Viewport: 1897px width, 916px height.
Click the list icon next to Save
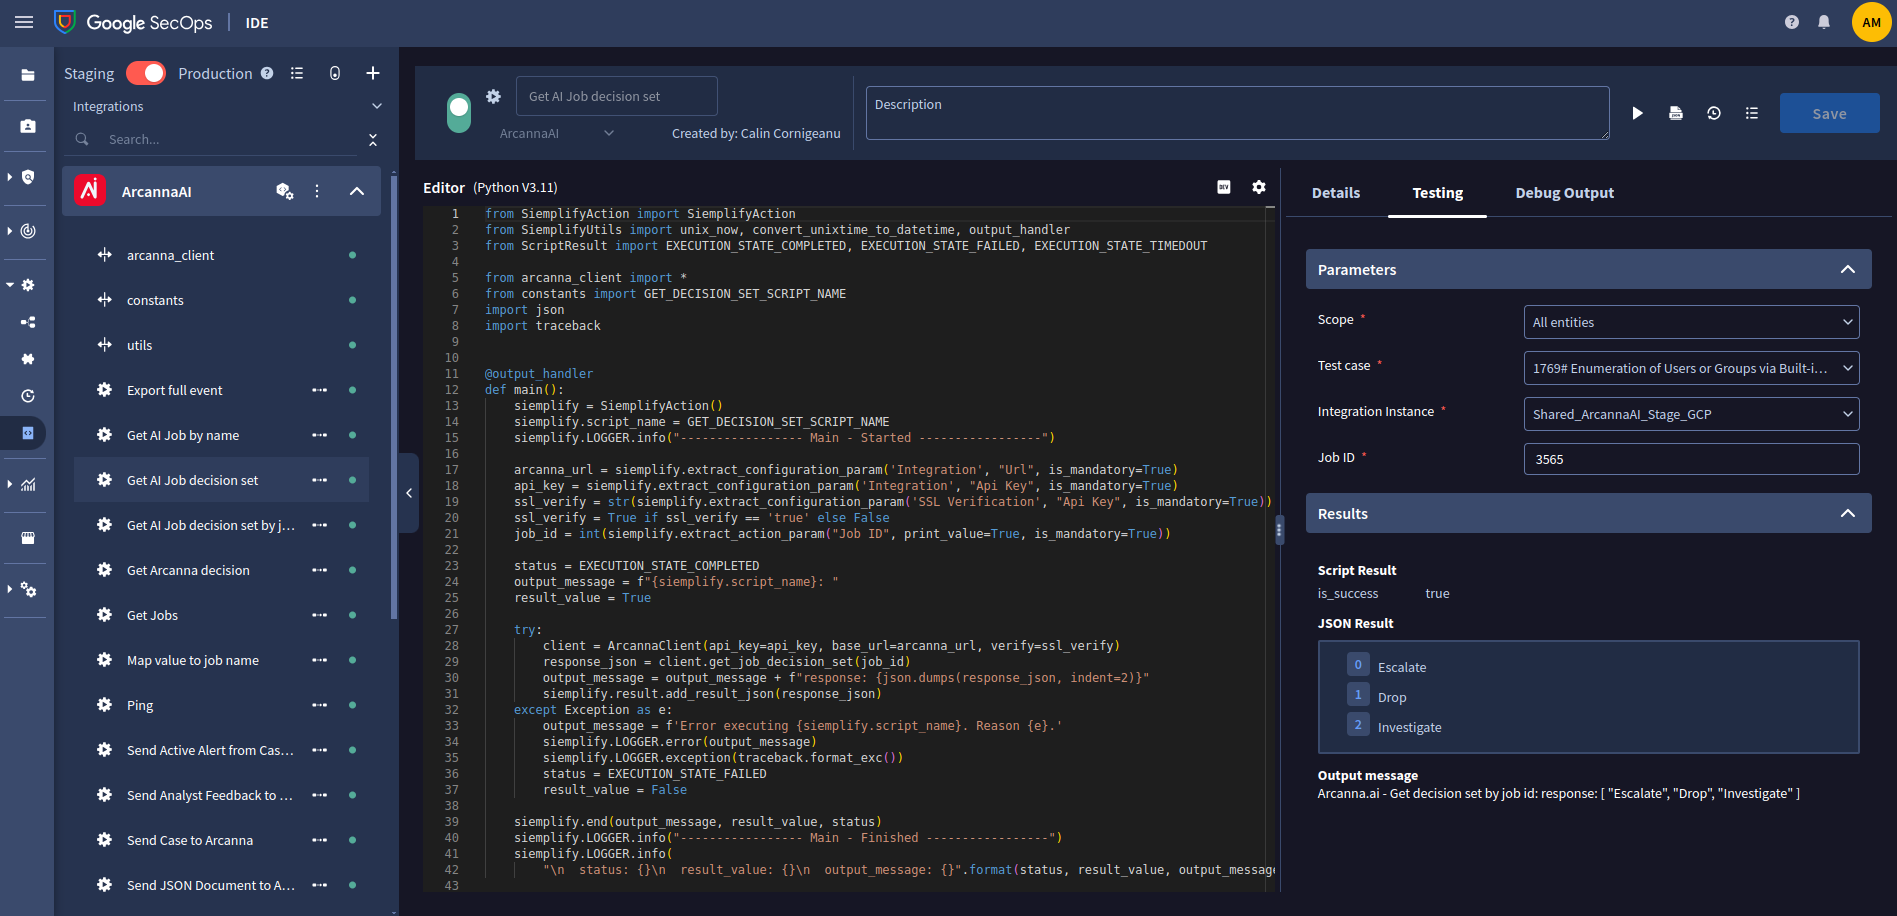pyautogui.click(x=1752, y=113)
